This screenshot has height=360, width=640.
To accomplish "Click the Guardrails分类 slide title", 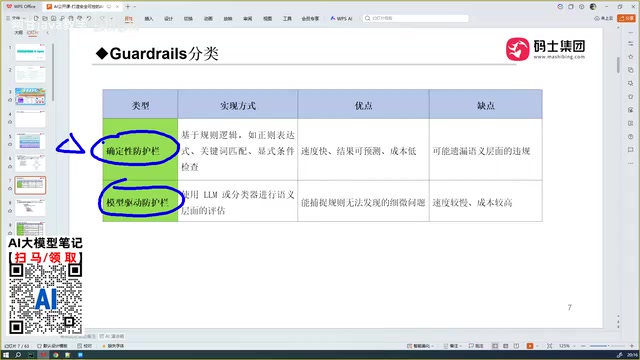I will [157, 53].
